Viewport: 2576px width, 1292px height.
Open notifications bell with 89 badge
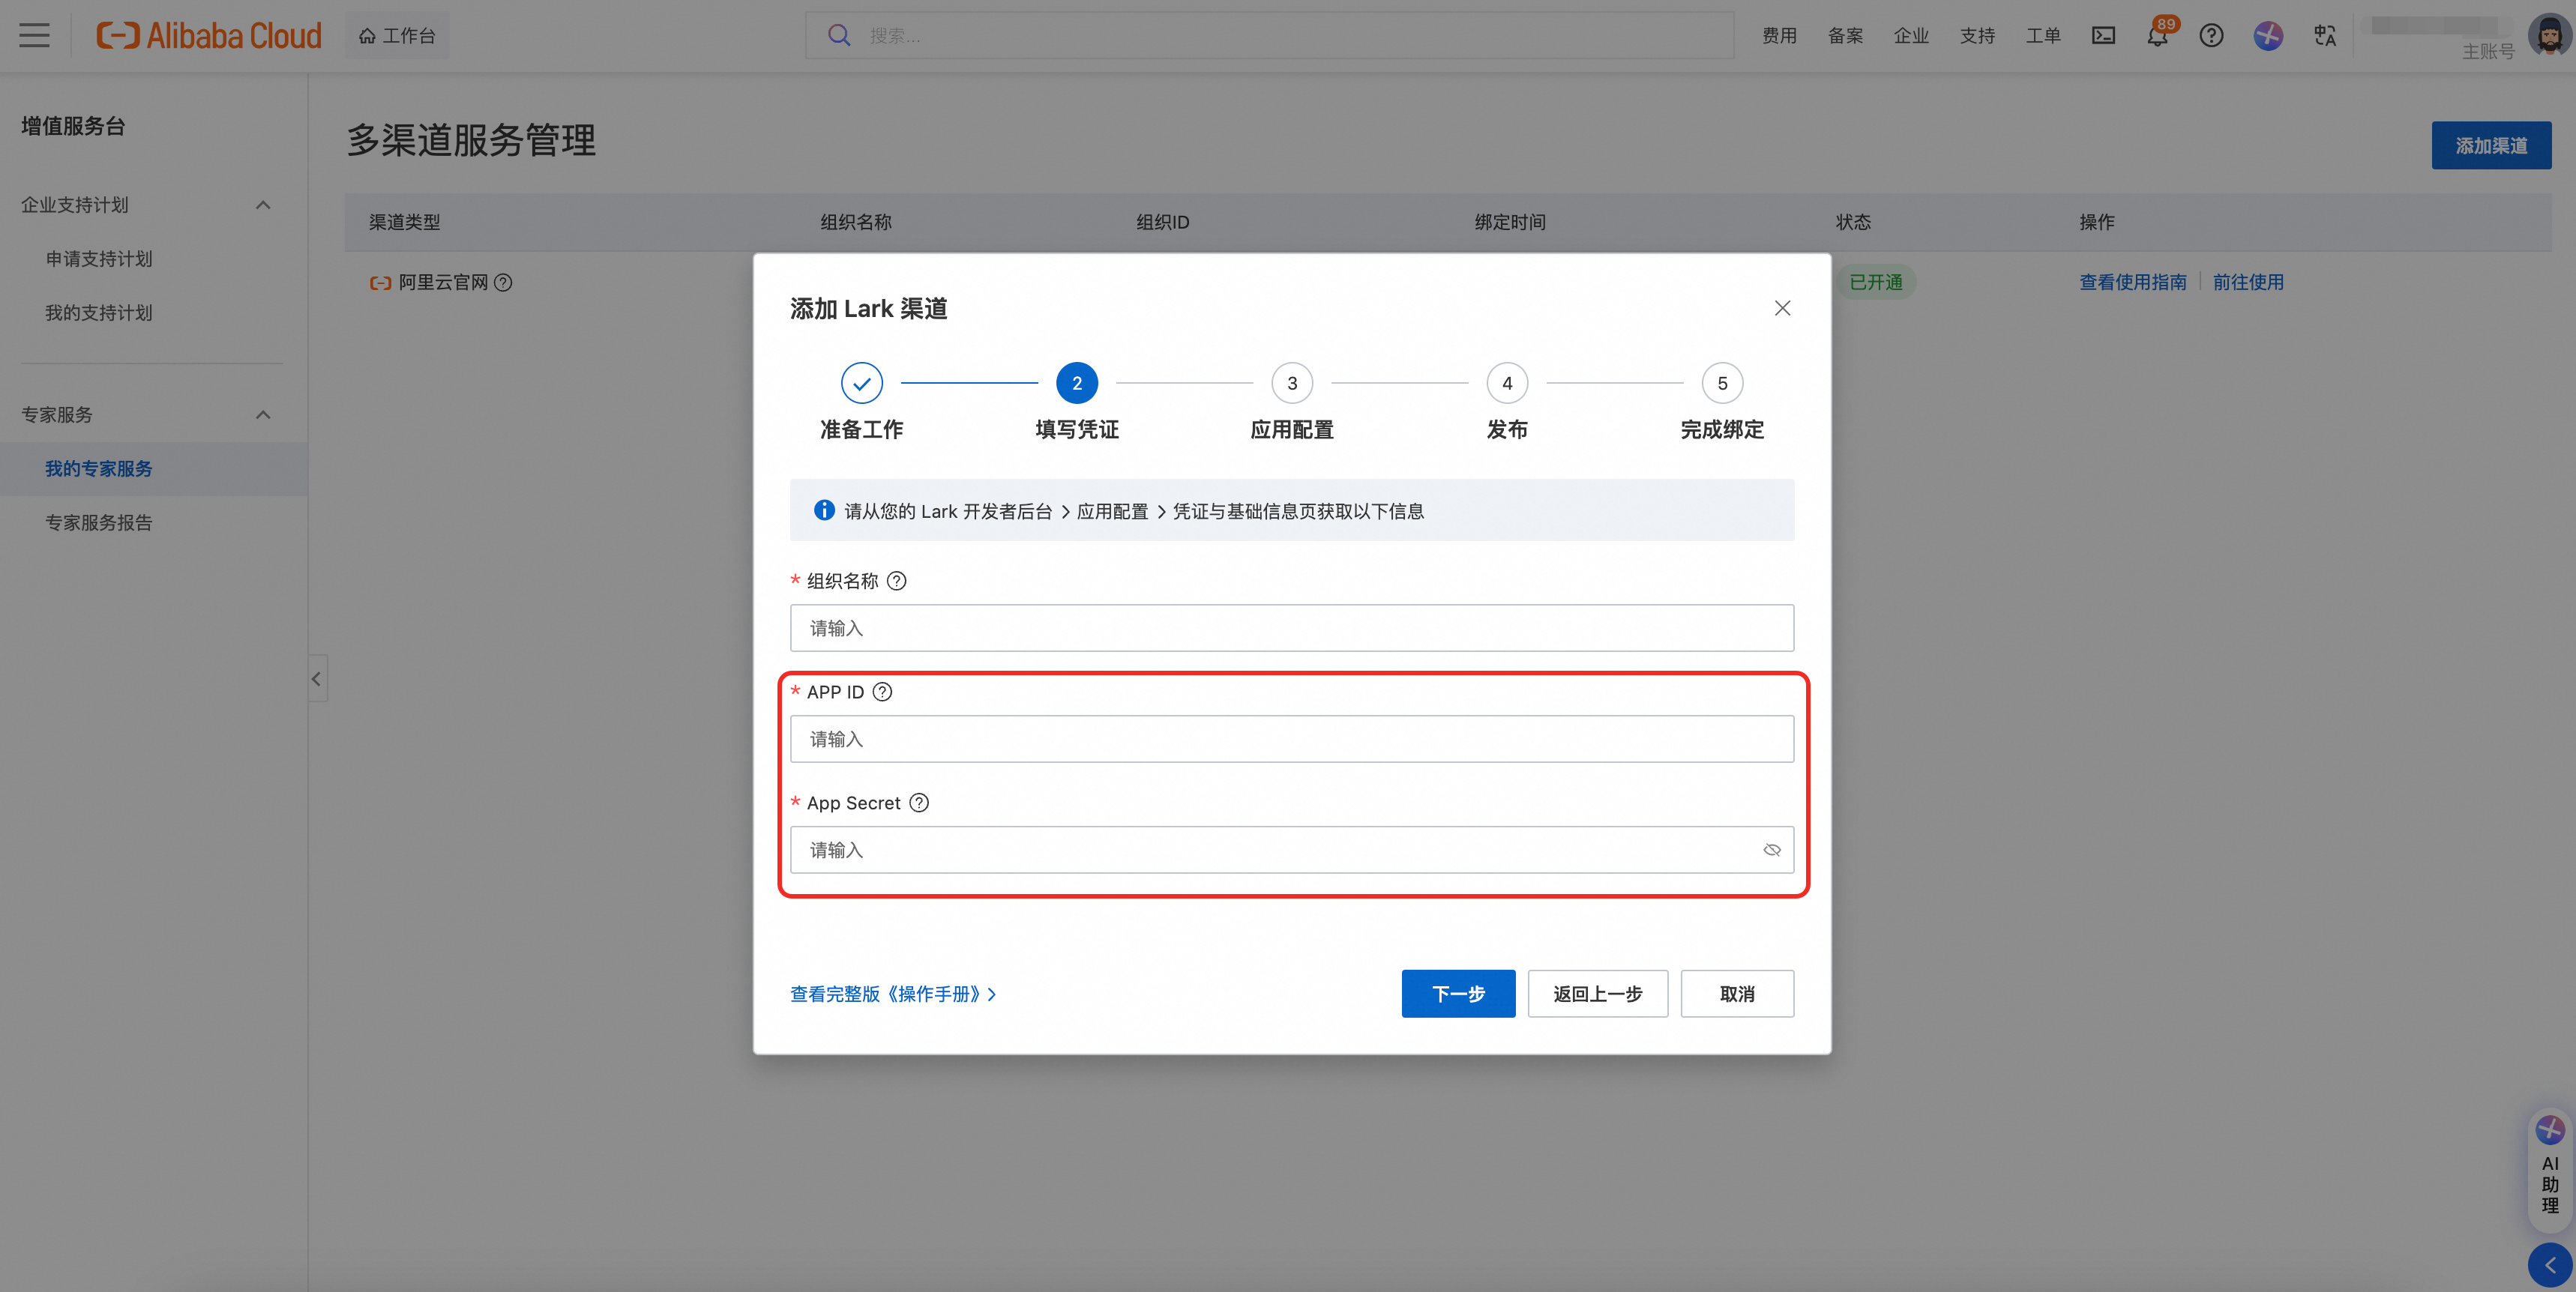[x=2157, y=36]
